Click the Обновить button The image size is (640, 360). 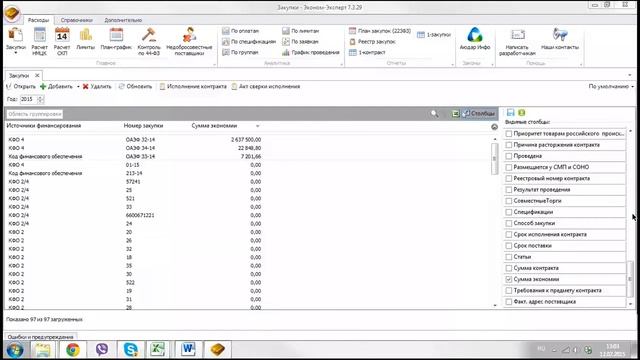[136, 87]
